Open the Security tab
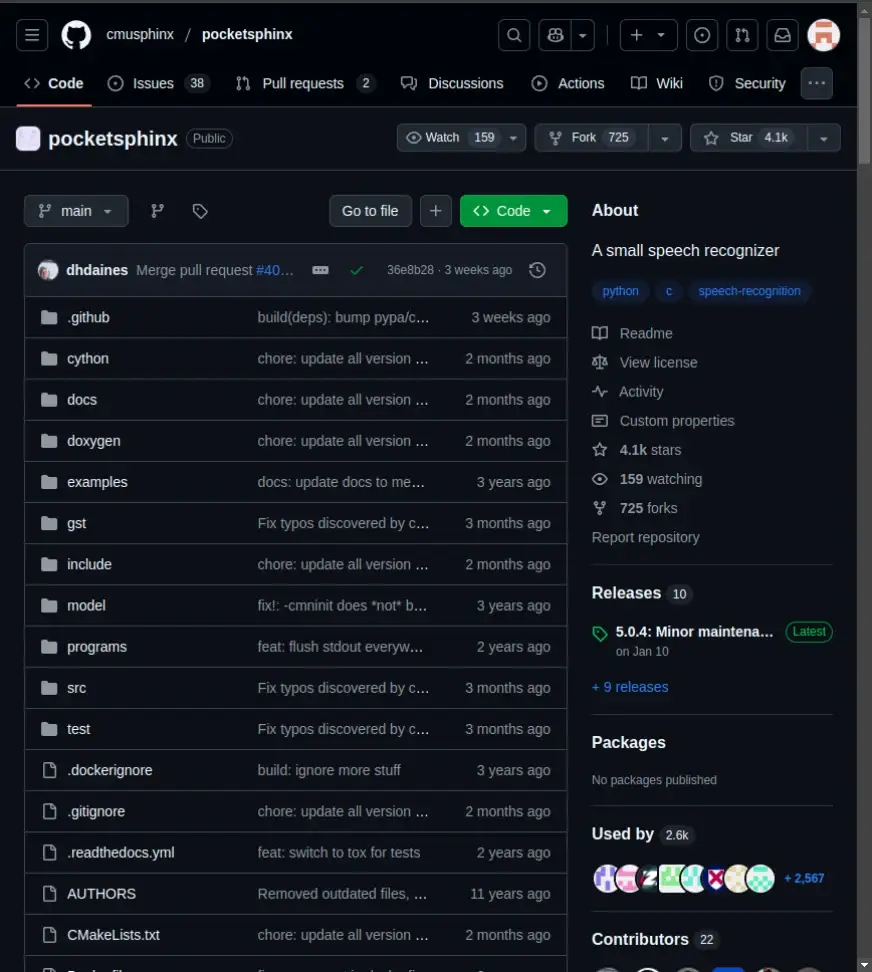872x972 pixels. click(747, 83)
